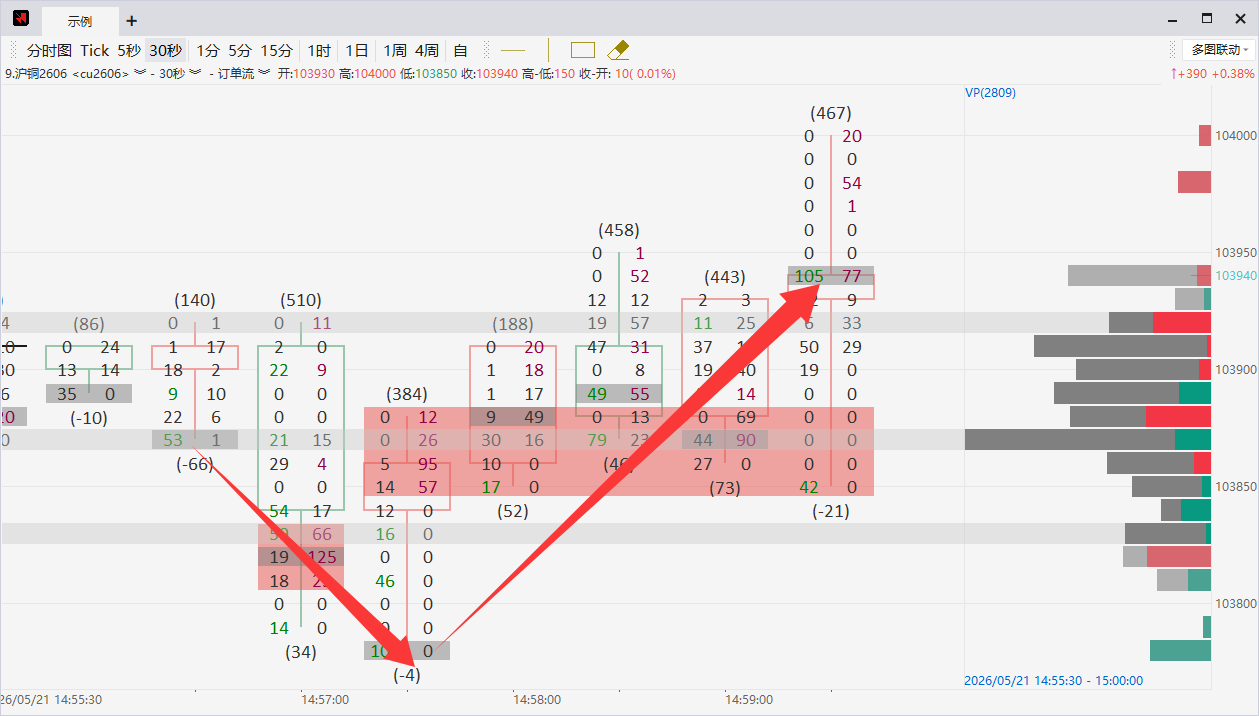The width and height of the screenshot is (1259, 716).
Task: Click the 高:104000 high price value
Action: 368,74
